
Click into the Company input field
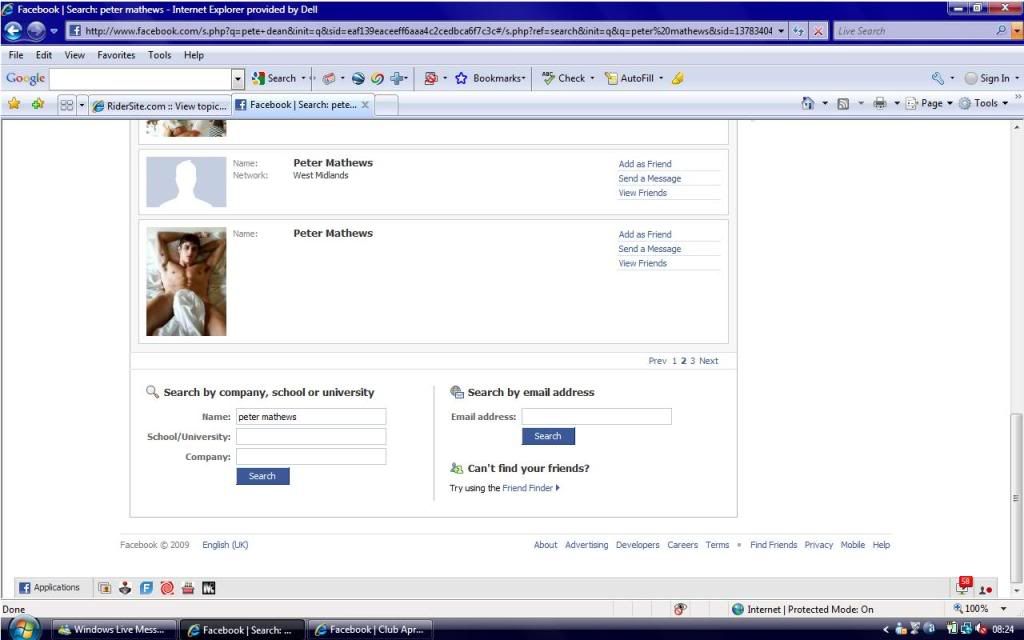click(x=311, y=456)
